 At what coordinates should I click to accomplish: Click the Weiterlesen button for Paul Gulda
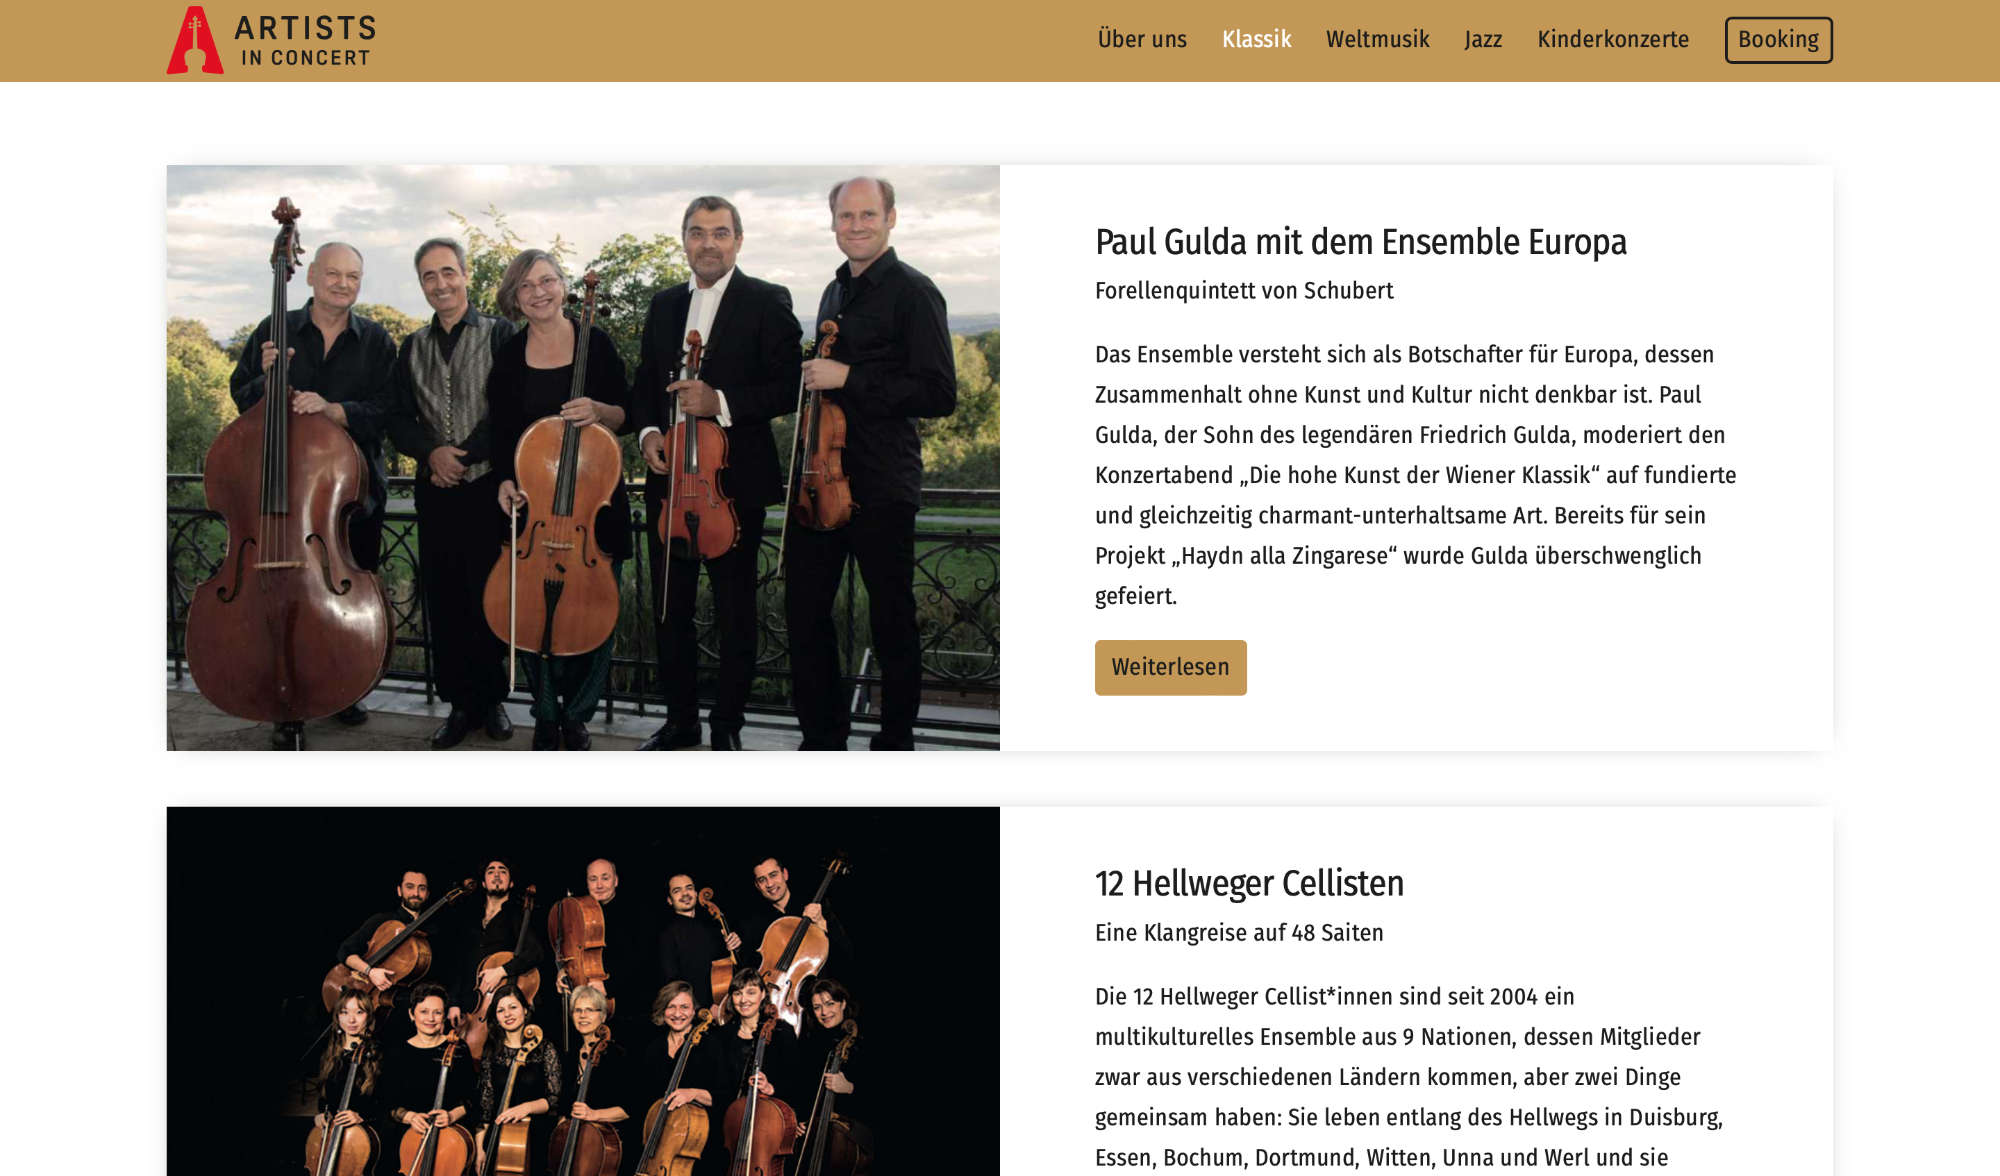(x=1170, y=667)
